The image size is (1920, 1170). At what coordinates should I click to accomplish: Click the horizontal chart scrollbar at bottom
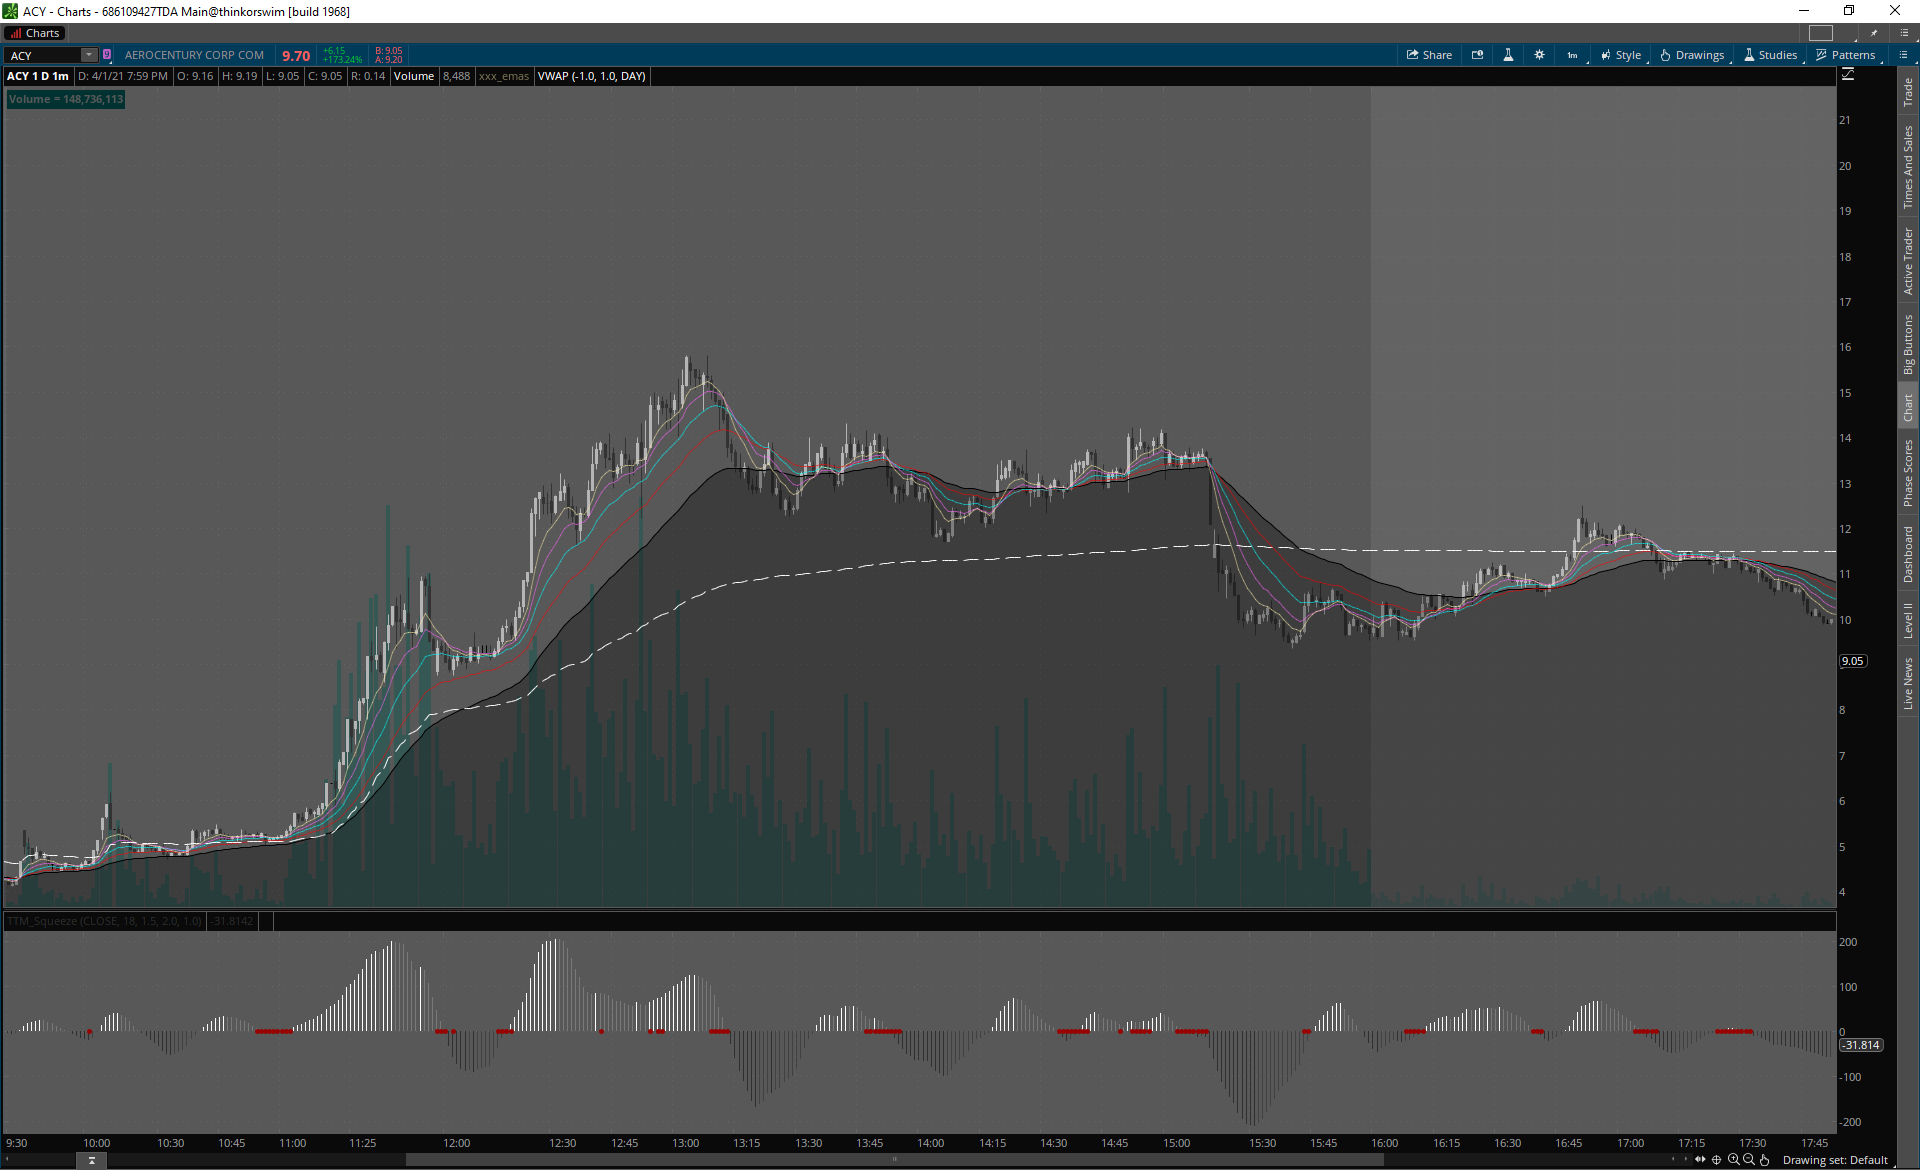(x=894, y=1160)
